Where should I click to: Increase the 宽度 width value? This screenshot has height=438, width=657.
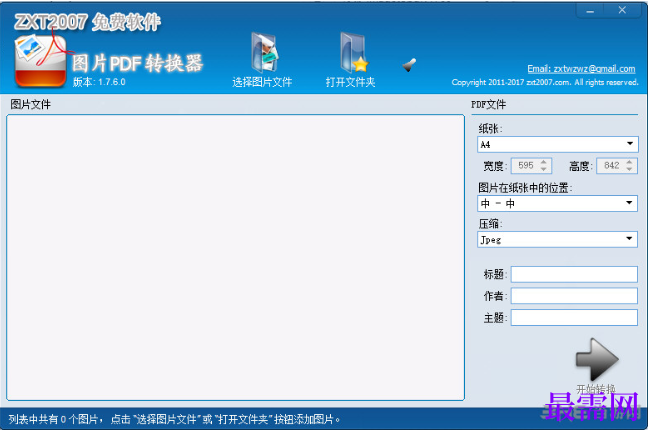544,162
